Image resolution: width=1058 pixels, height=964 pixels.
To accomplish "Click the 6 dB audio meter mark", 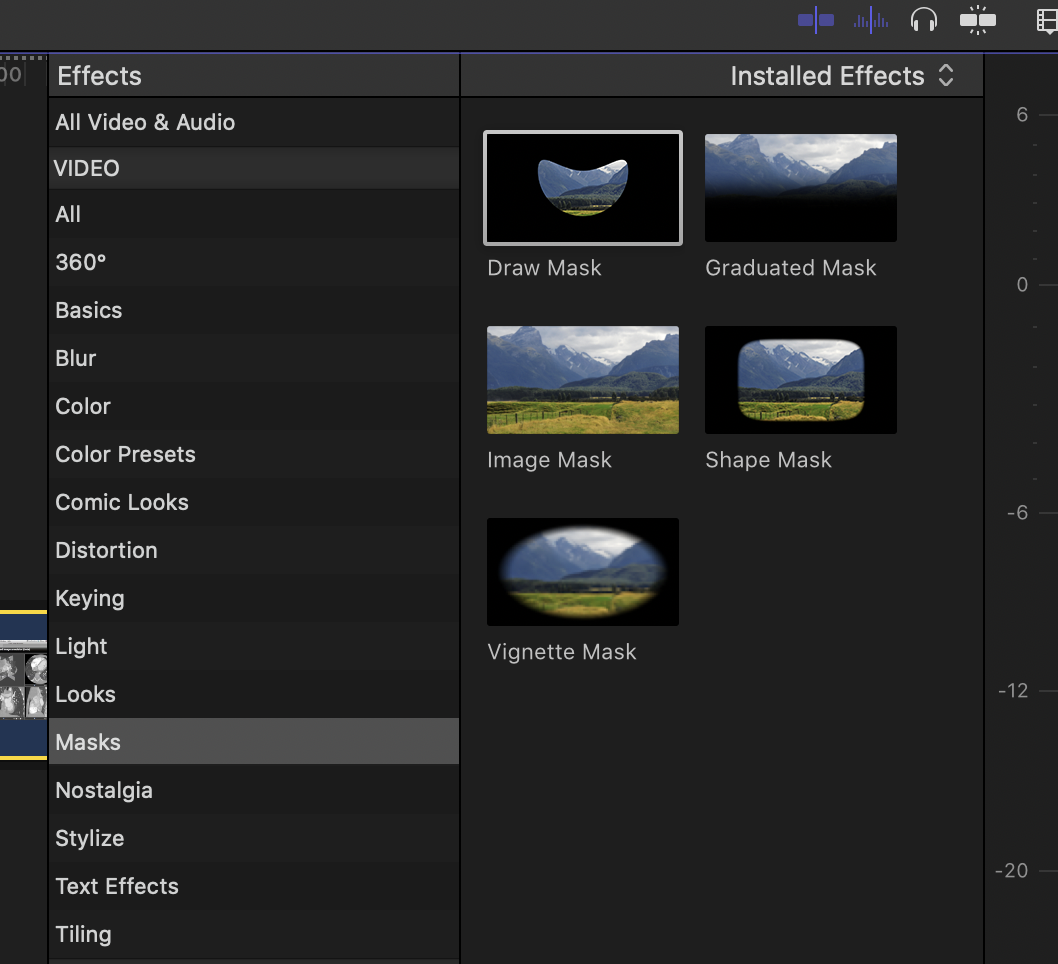I will [x=1022, y=115].
